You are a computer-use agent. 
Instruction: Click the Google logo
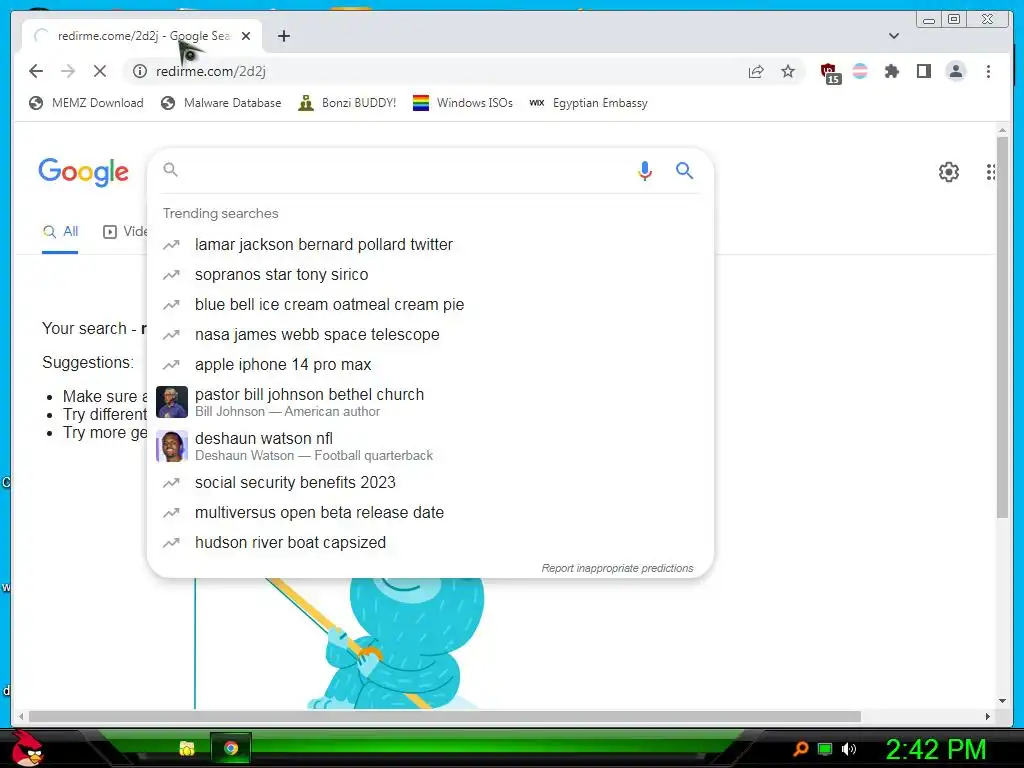tap(84, 172)
